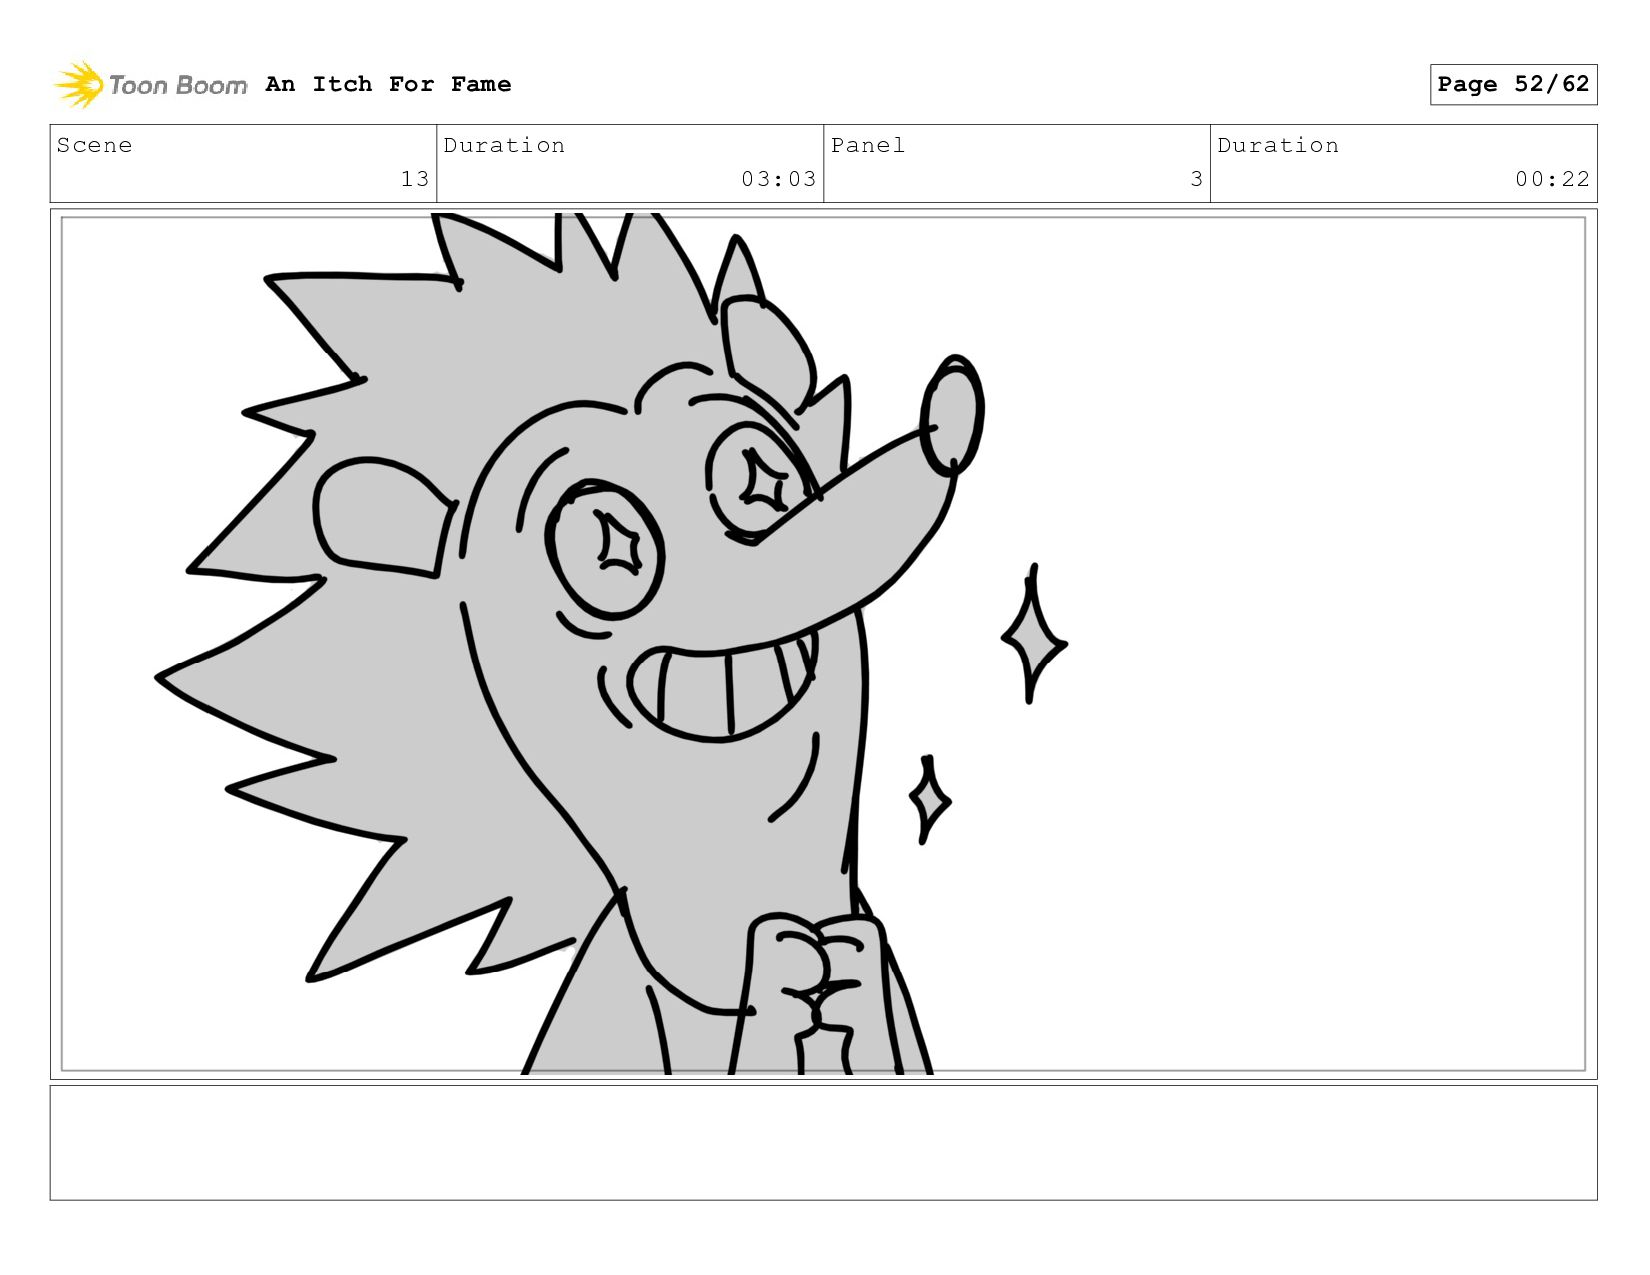Click panel duration value '00:22'
The image size is (1650, 1275).
[1552, 179]
